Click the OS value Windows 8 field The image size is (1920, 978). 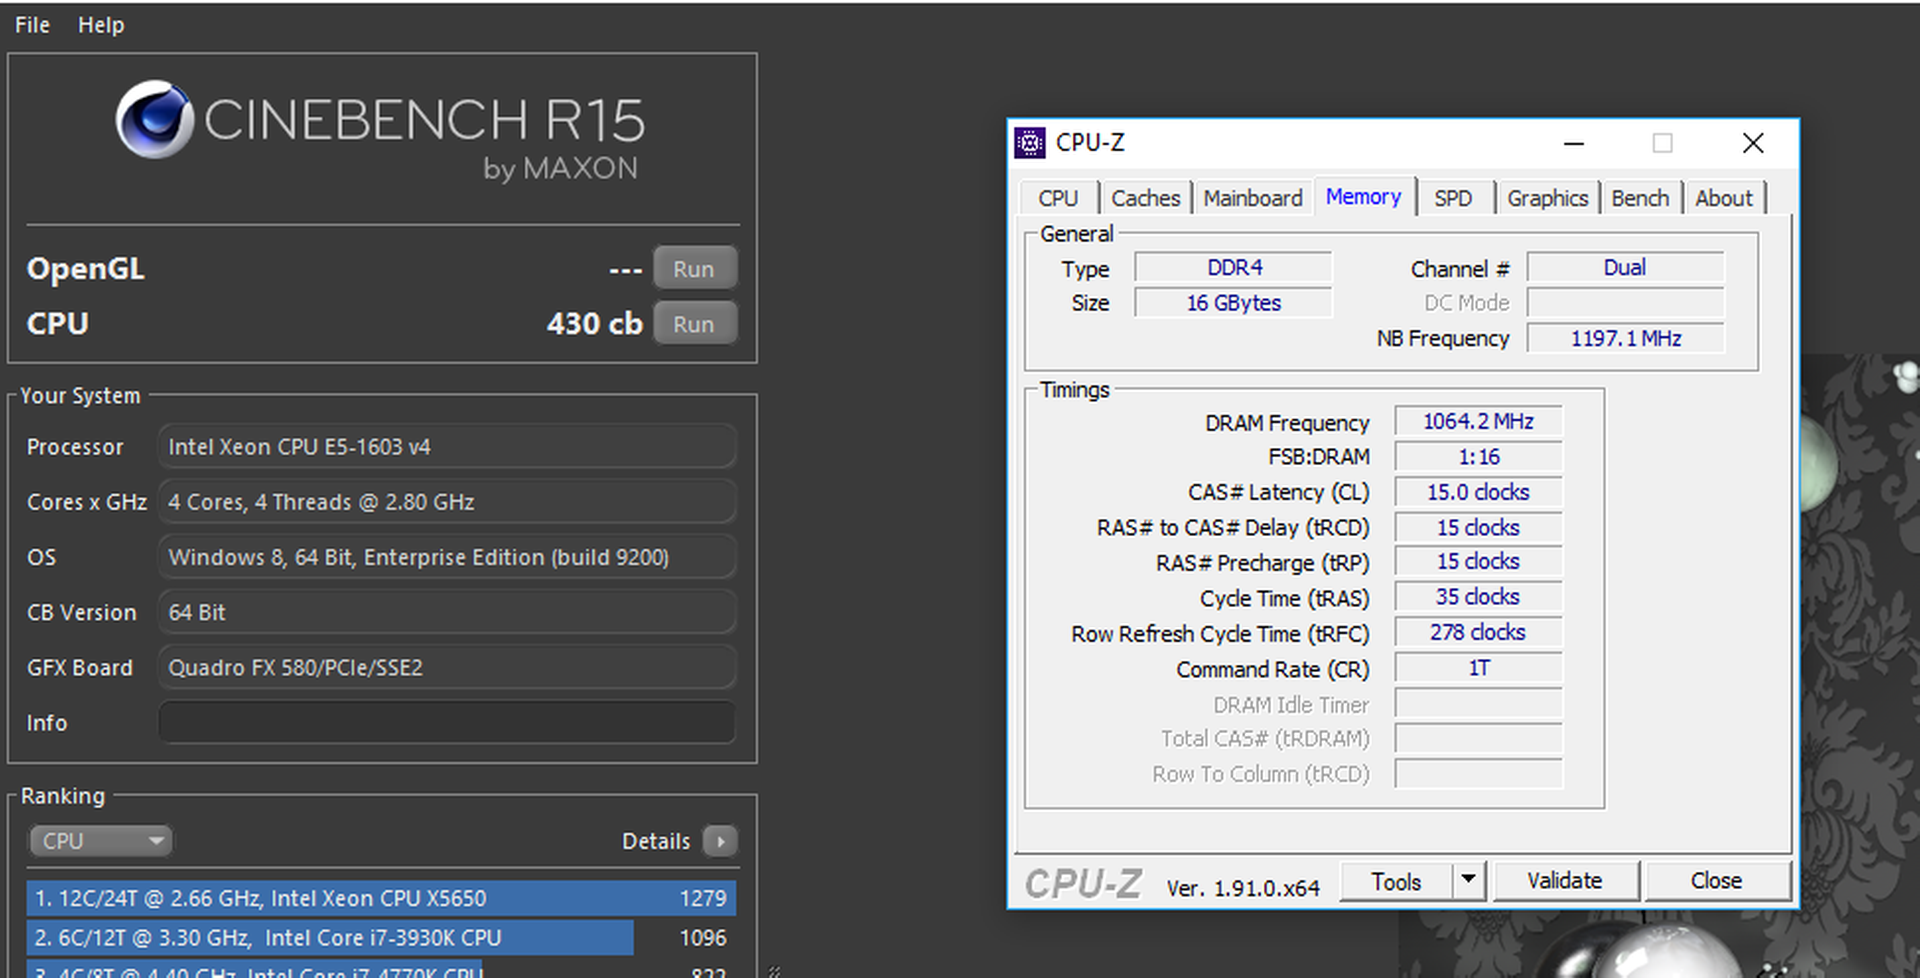[x=447, y=557]
